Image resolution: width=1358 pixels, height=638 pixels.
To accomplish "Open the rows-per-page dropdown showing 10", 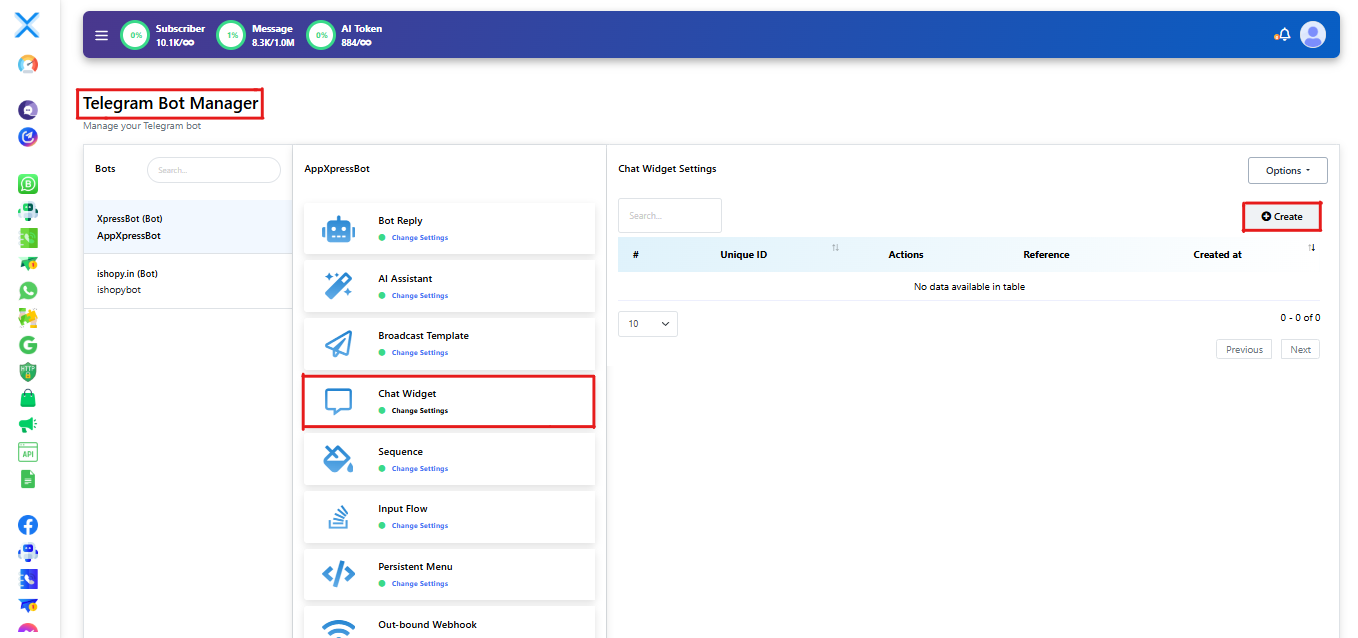I will [x=647, y=324].
